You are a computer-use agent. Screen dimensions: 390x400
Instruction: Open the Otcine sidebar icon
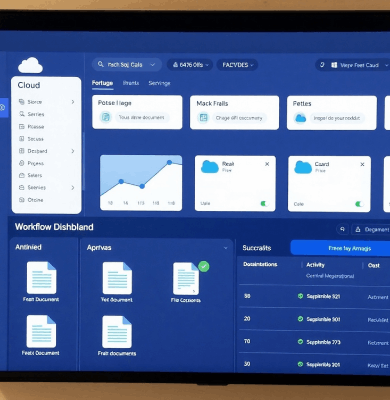(x=22, y=200)
